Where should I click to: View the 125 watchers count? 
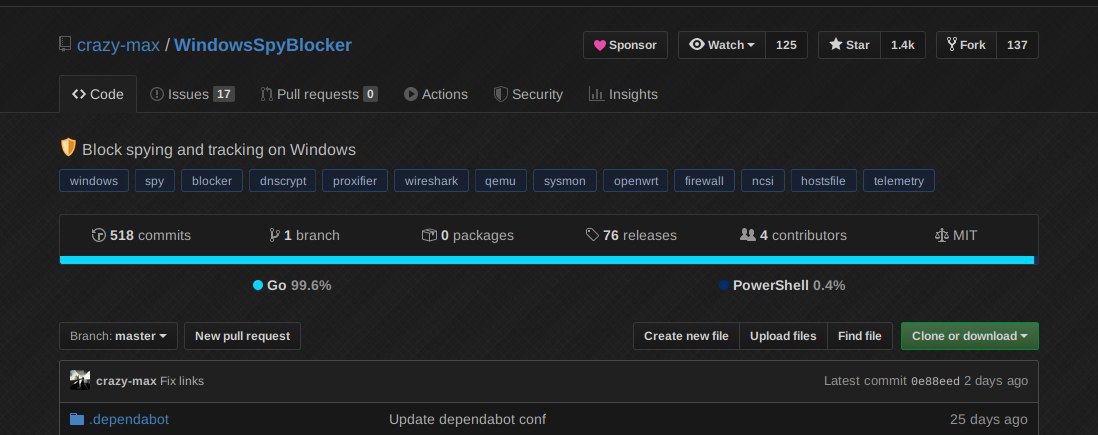pos(786,45)
